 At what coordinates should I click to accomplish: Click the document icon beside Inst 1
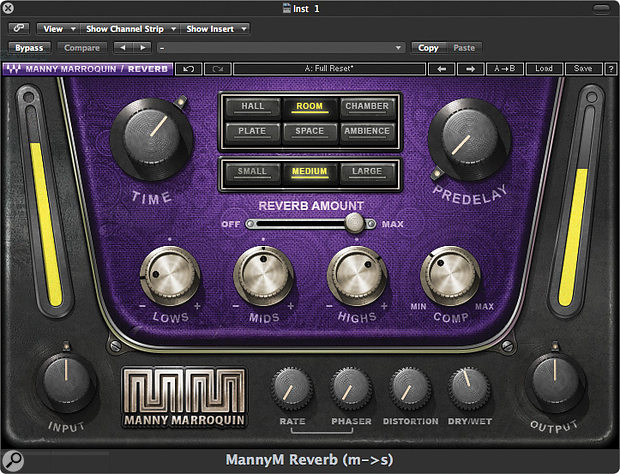point(287,8)
